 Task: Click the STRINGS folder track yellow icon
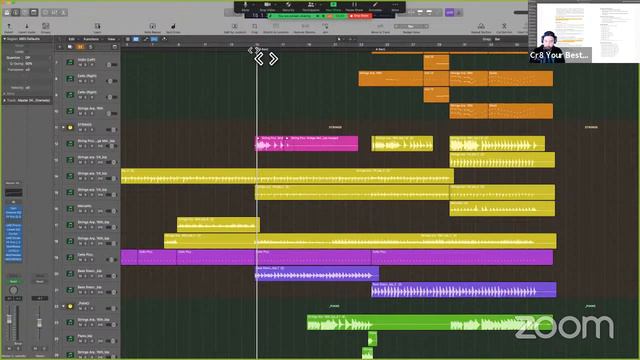[x=70, y=127]
